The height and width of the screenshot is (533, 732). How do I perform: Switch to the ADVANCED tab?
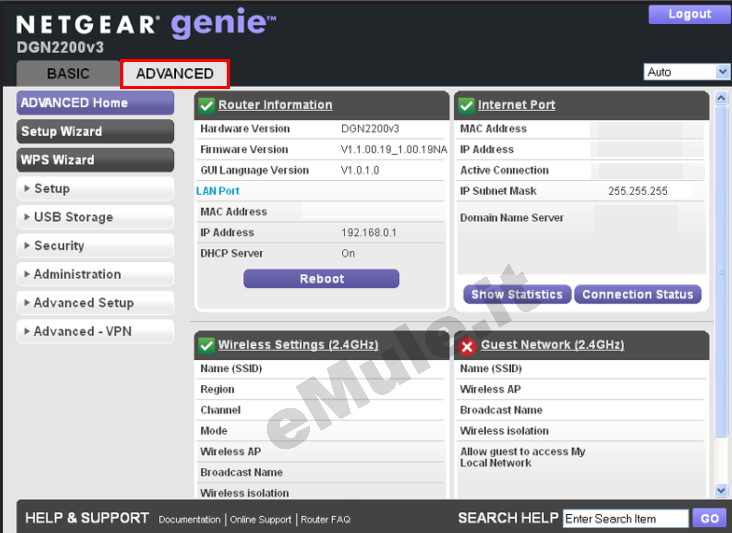pos(175,73)
